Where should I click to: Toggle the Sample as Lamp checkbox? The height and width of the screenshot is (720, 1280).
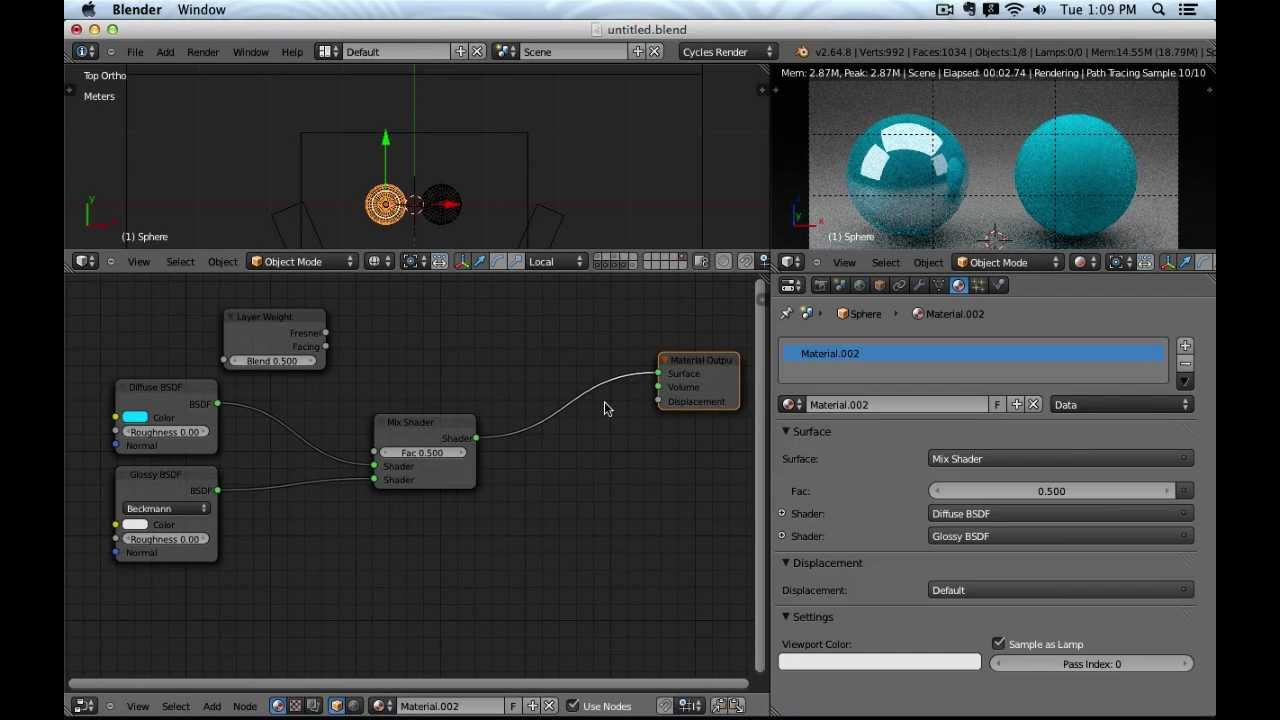pos(998,644)
